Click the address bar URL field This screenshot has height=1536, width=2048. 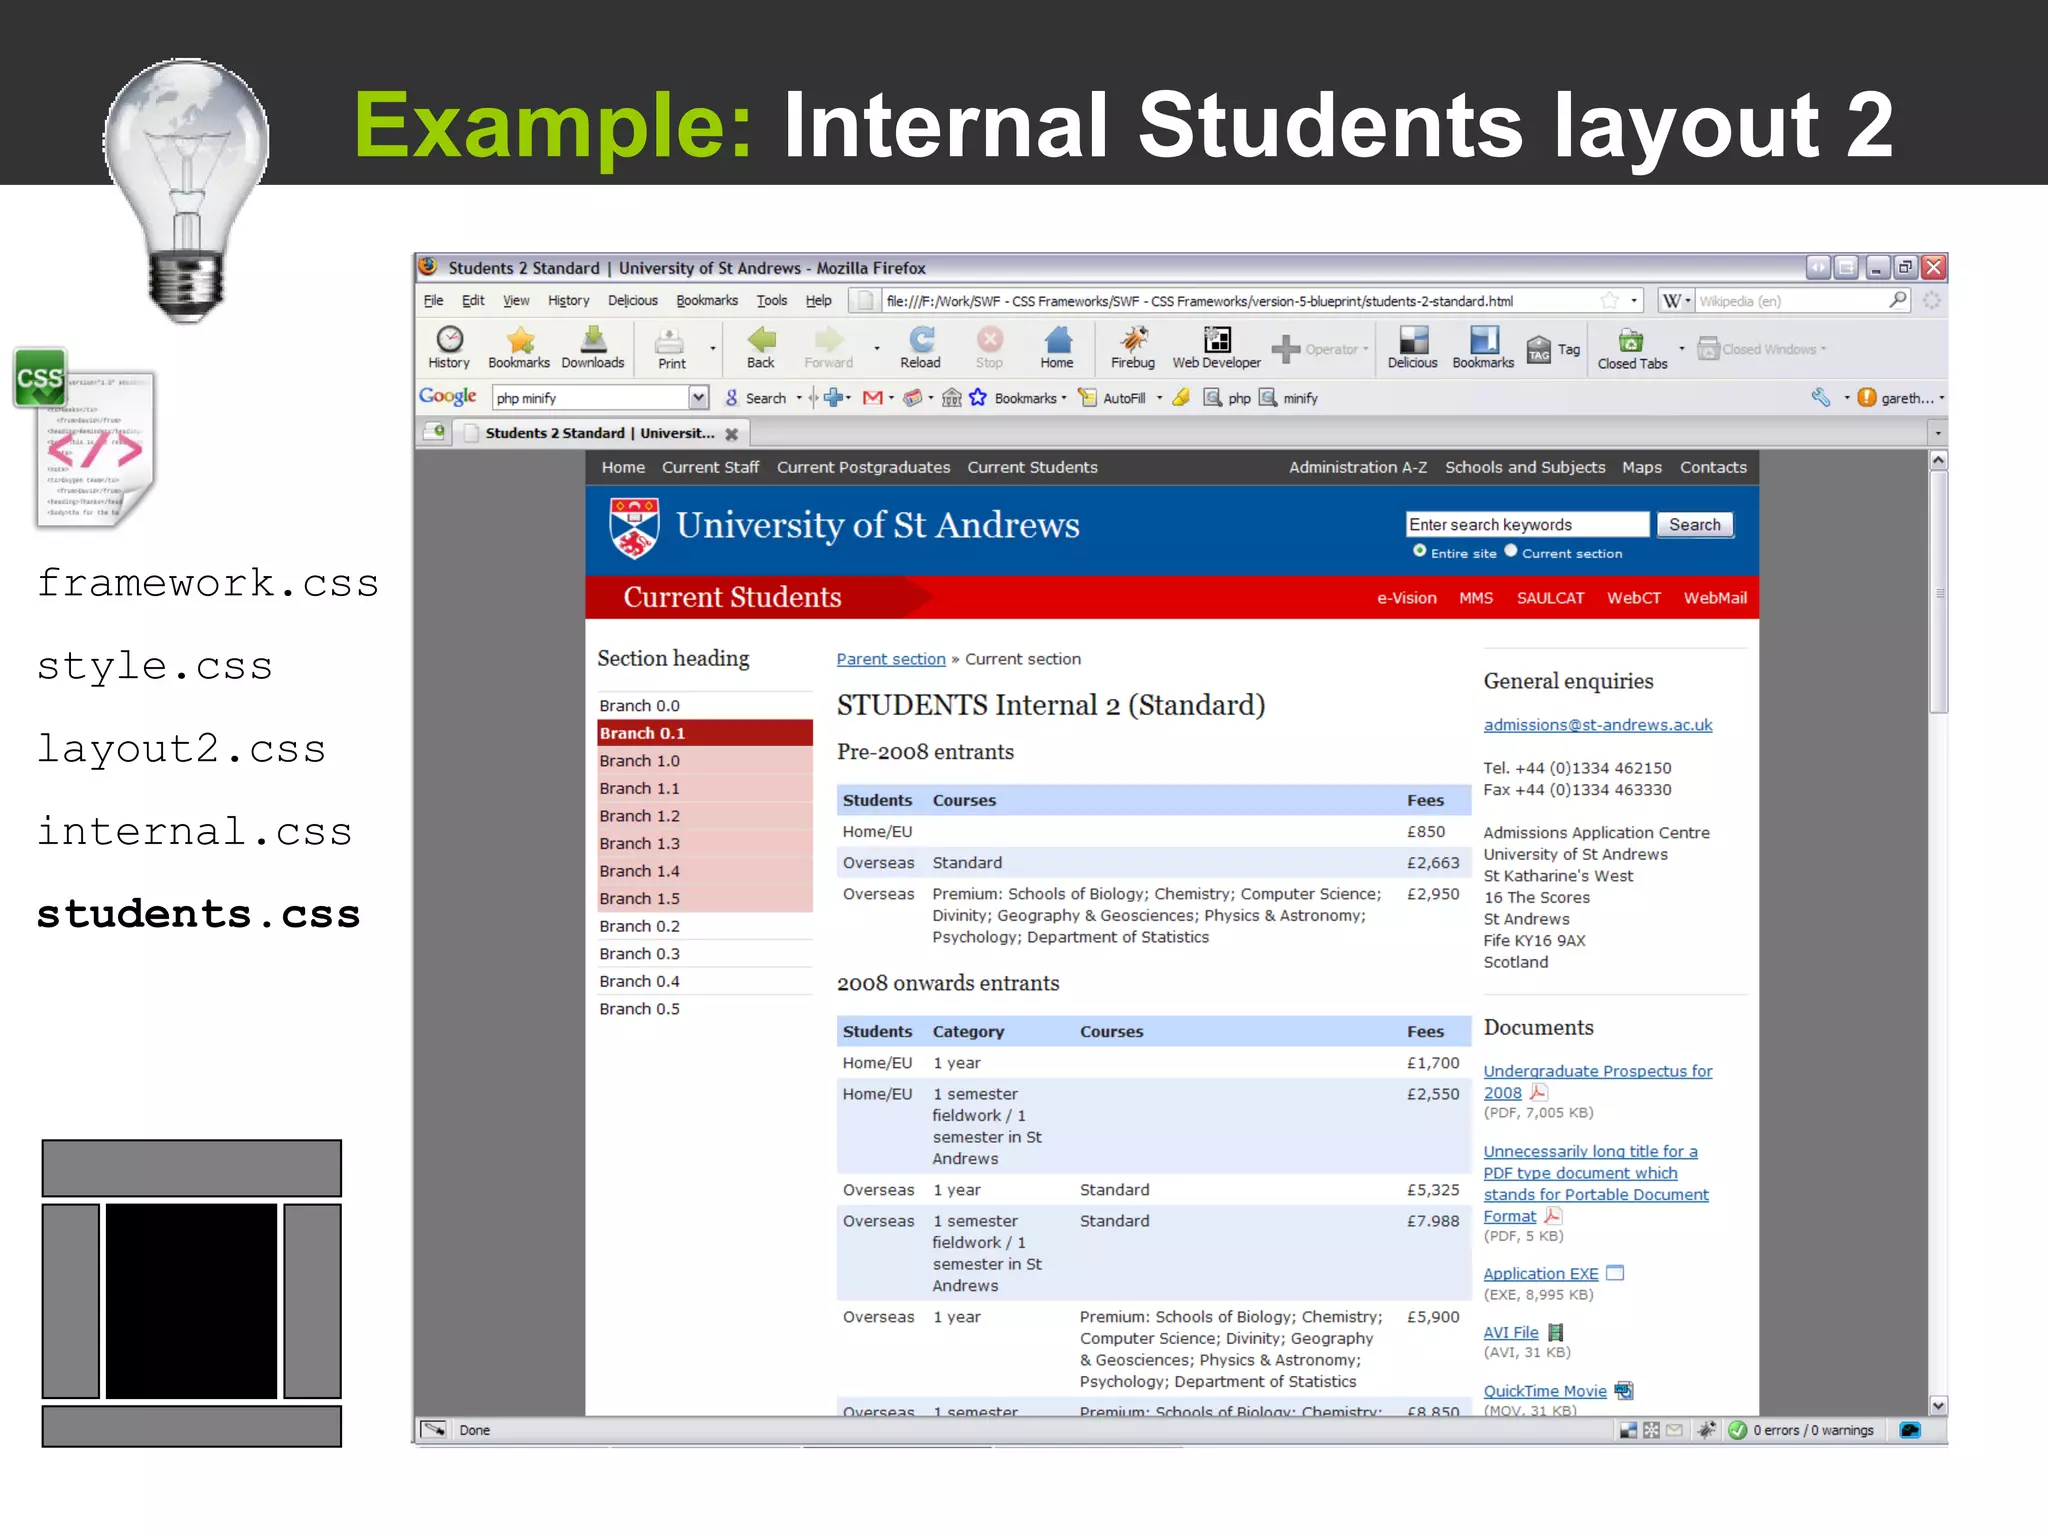[1238, 301]
